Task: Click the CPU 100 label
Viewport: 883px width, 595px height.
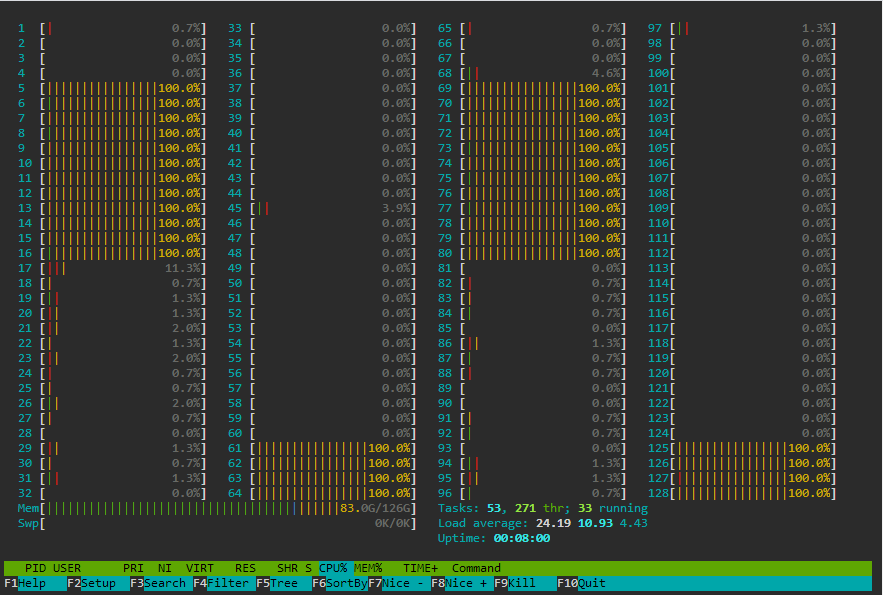Action: 658,73
